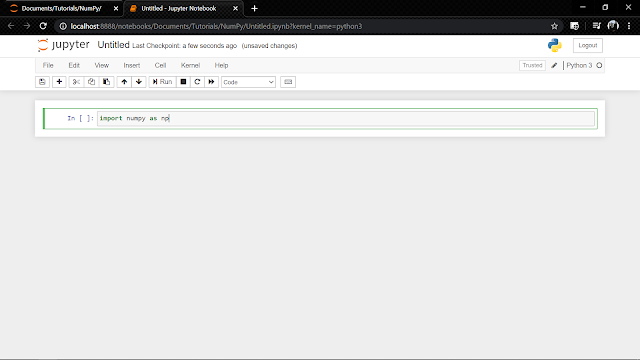Save the notebook with the floppy disk icon
The width and height of the screenshot is (640, 360).
coord(42,82)
